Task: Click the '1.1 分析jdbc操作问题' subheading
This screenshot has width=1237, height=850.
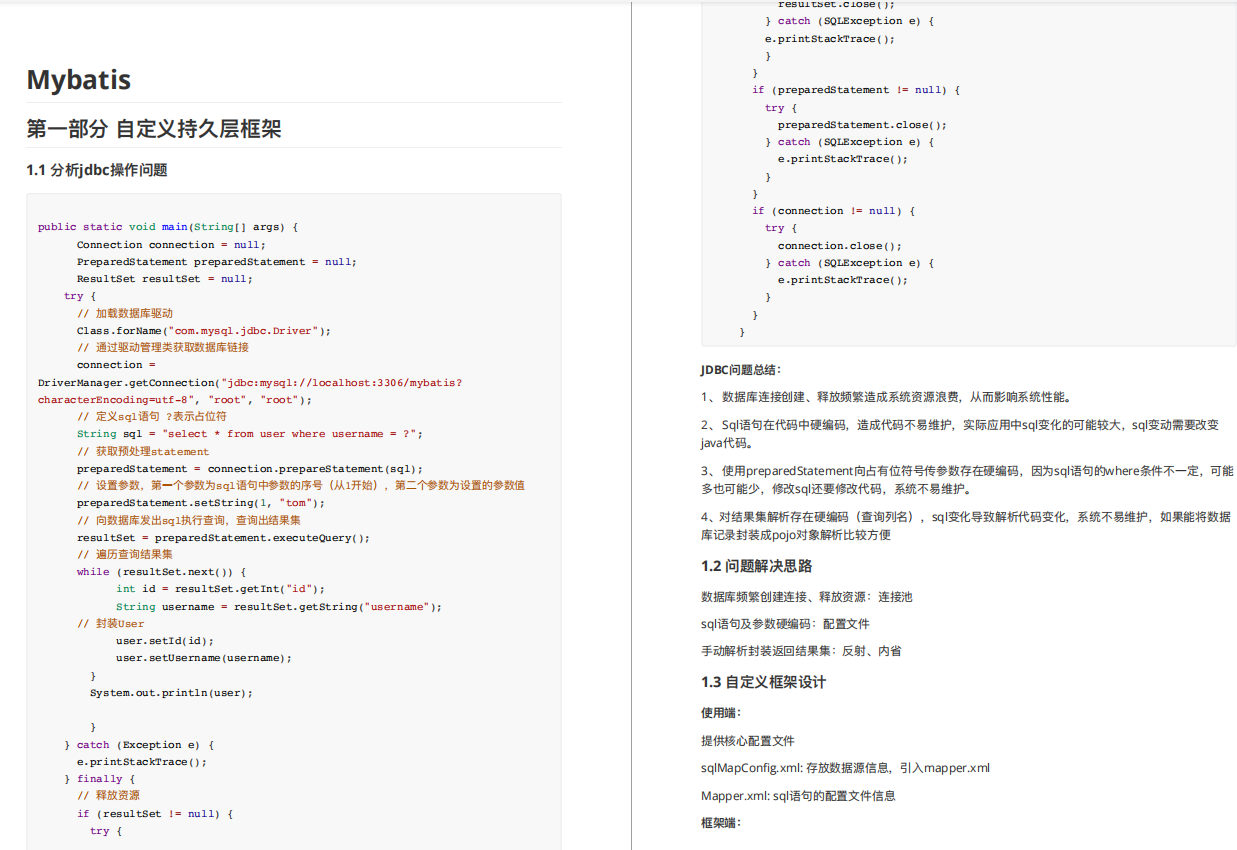Action: click(97, 170)
